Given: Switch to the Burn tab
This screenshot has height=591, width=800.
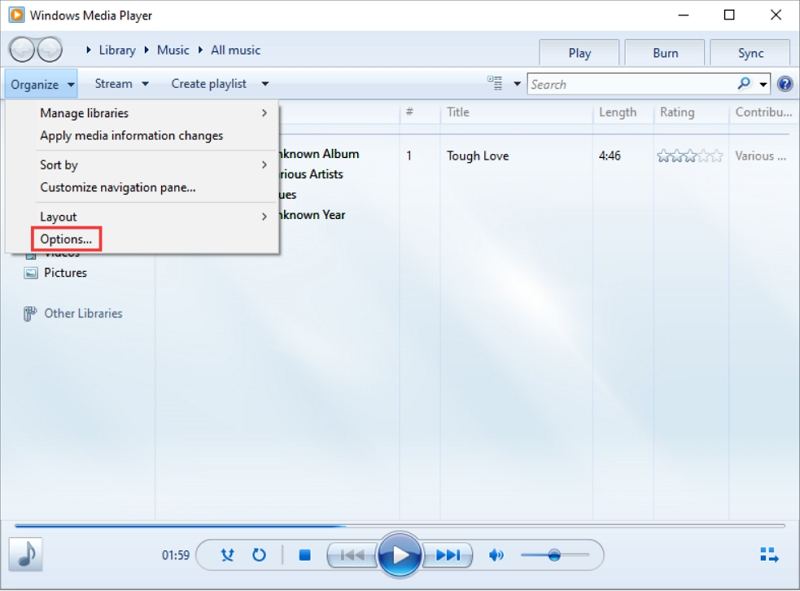Looking at the screenshot, I should [x=665, y=52].
